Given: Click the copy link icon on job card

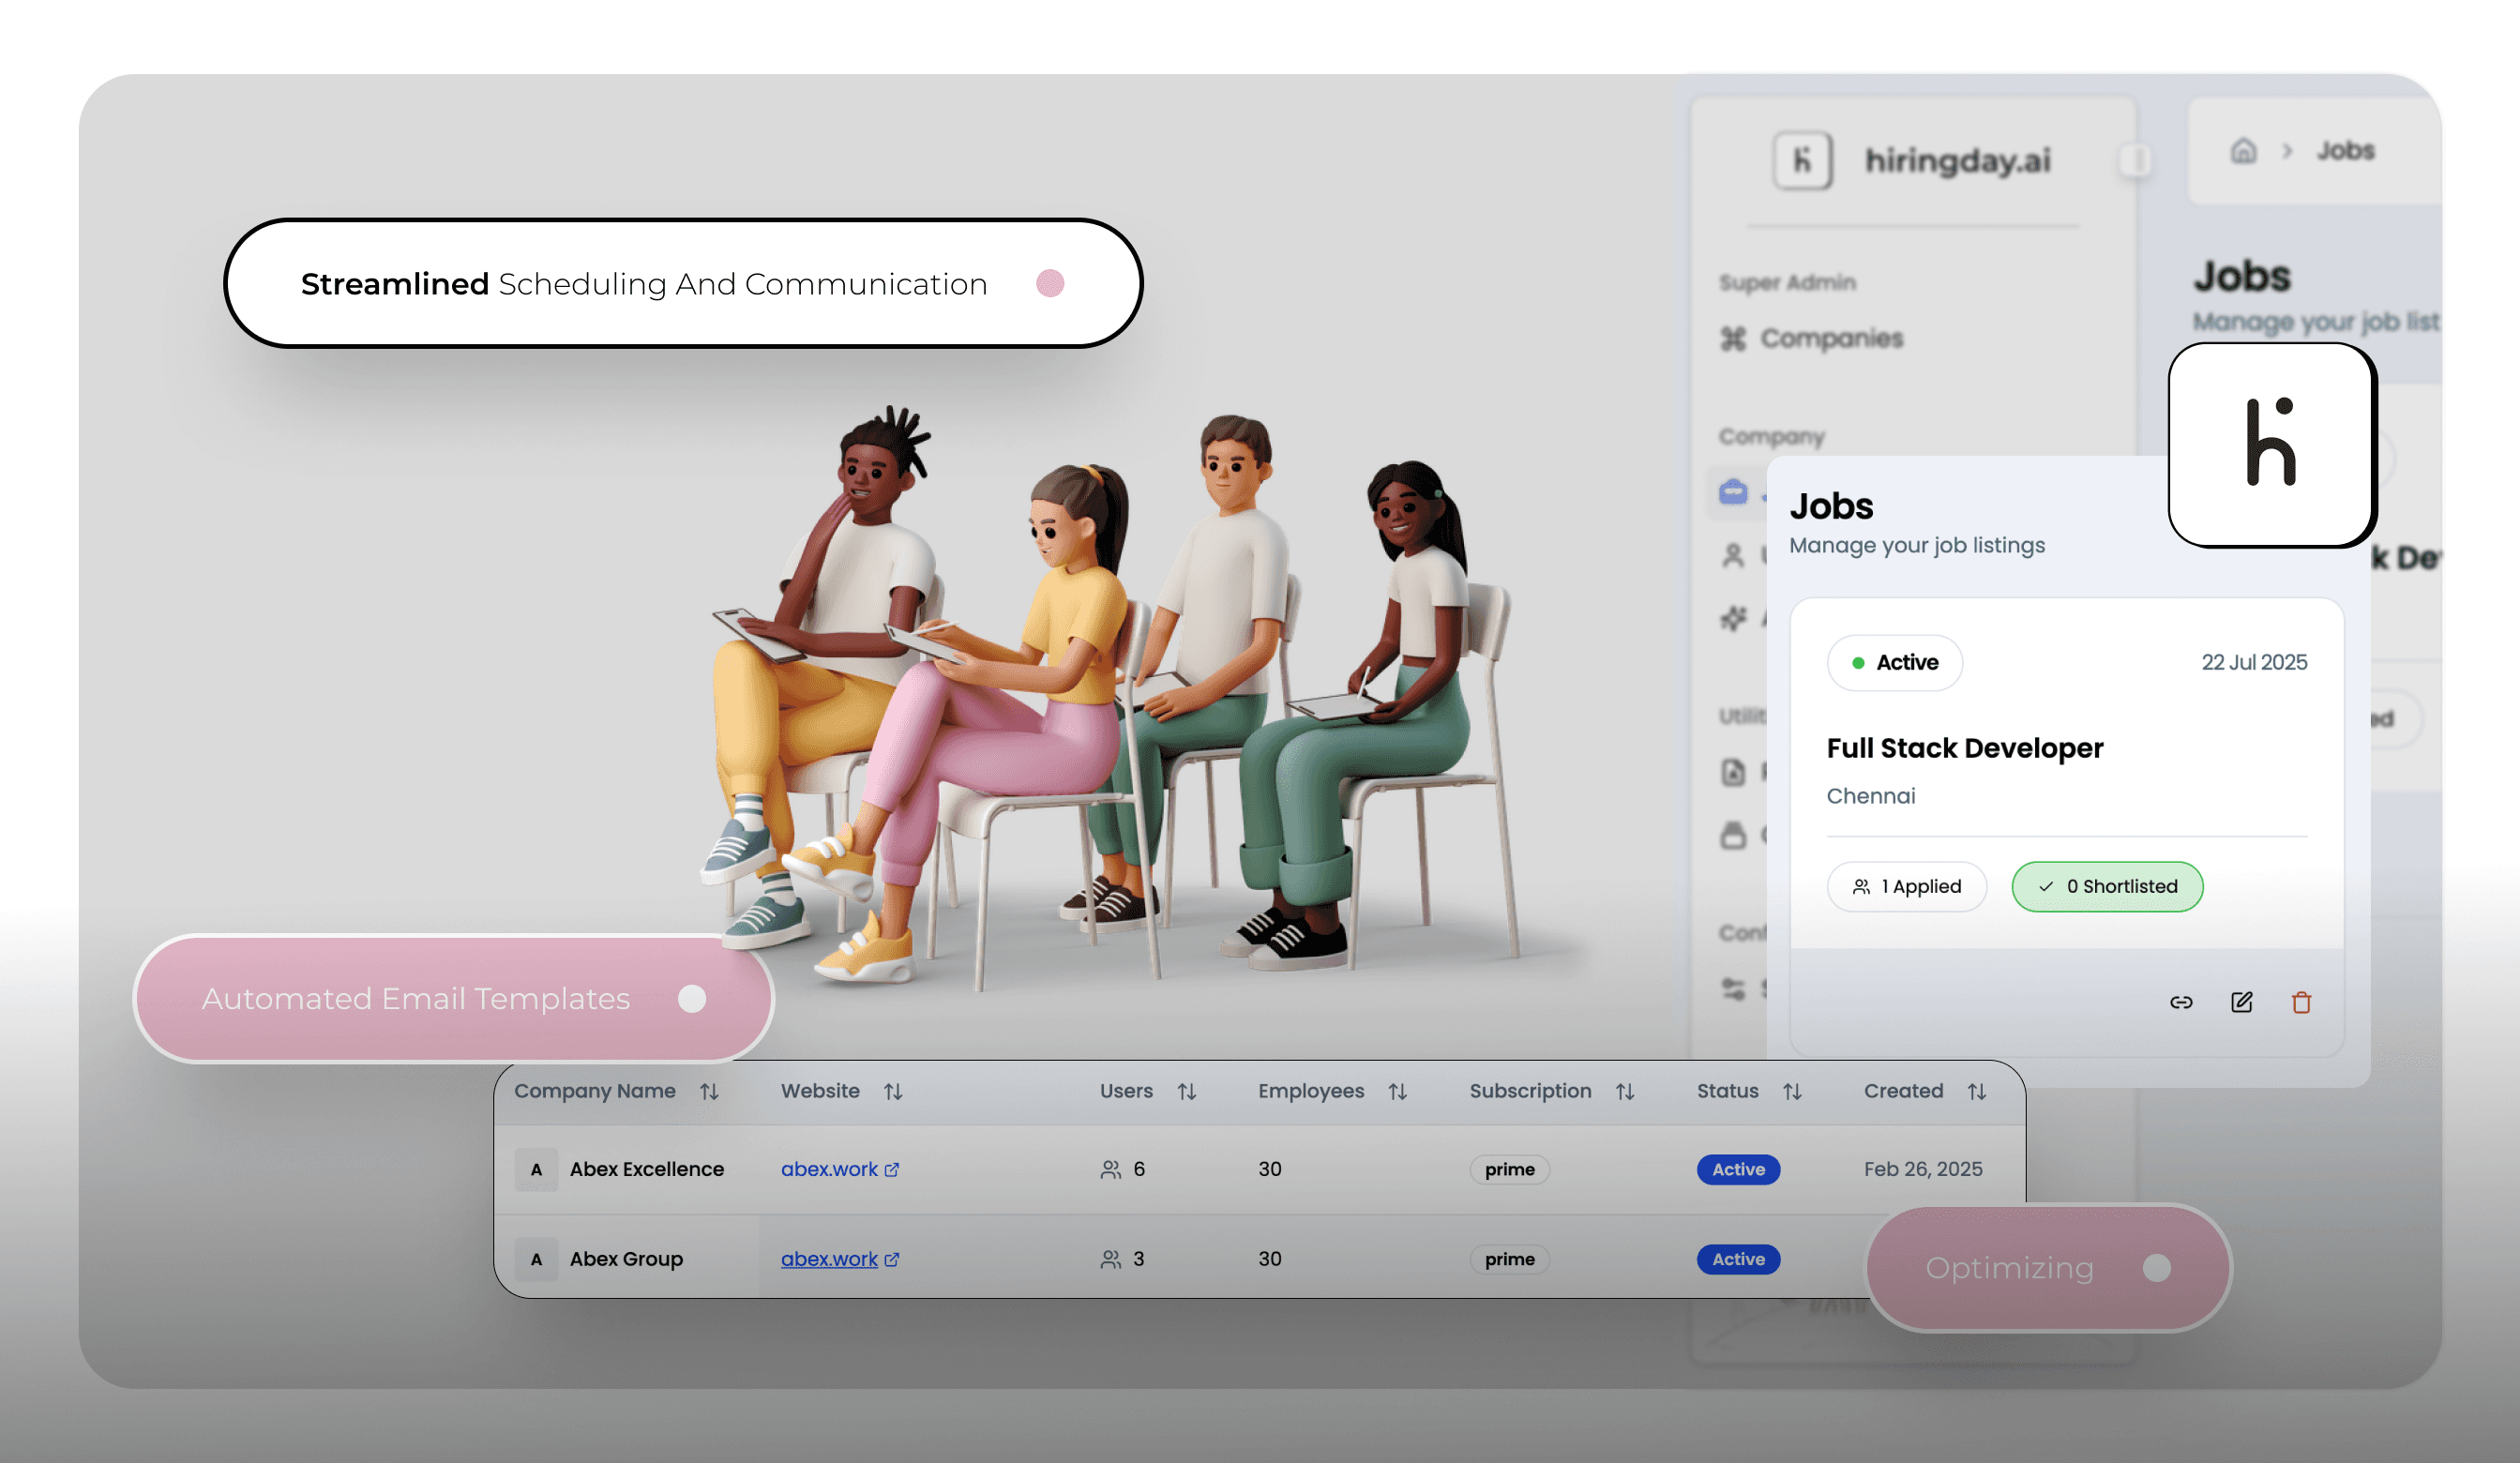Looking at the screenshot, I should [2181, 1002].
